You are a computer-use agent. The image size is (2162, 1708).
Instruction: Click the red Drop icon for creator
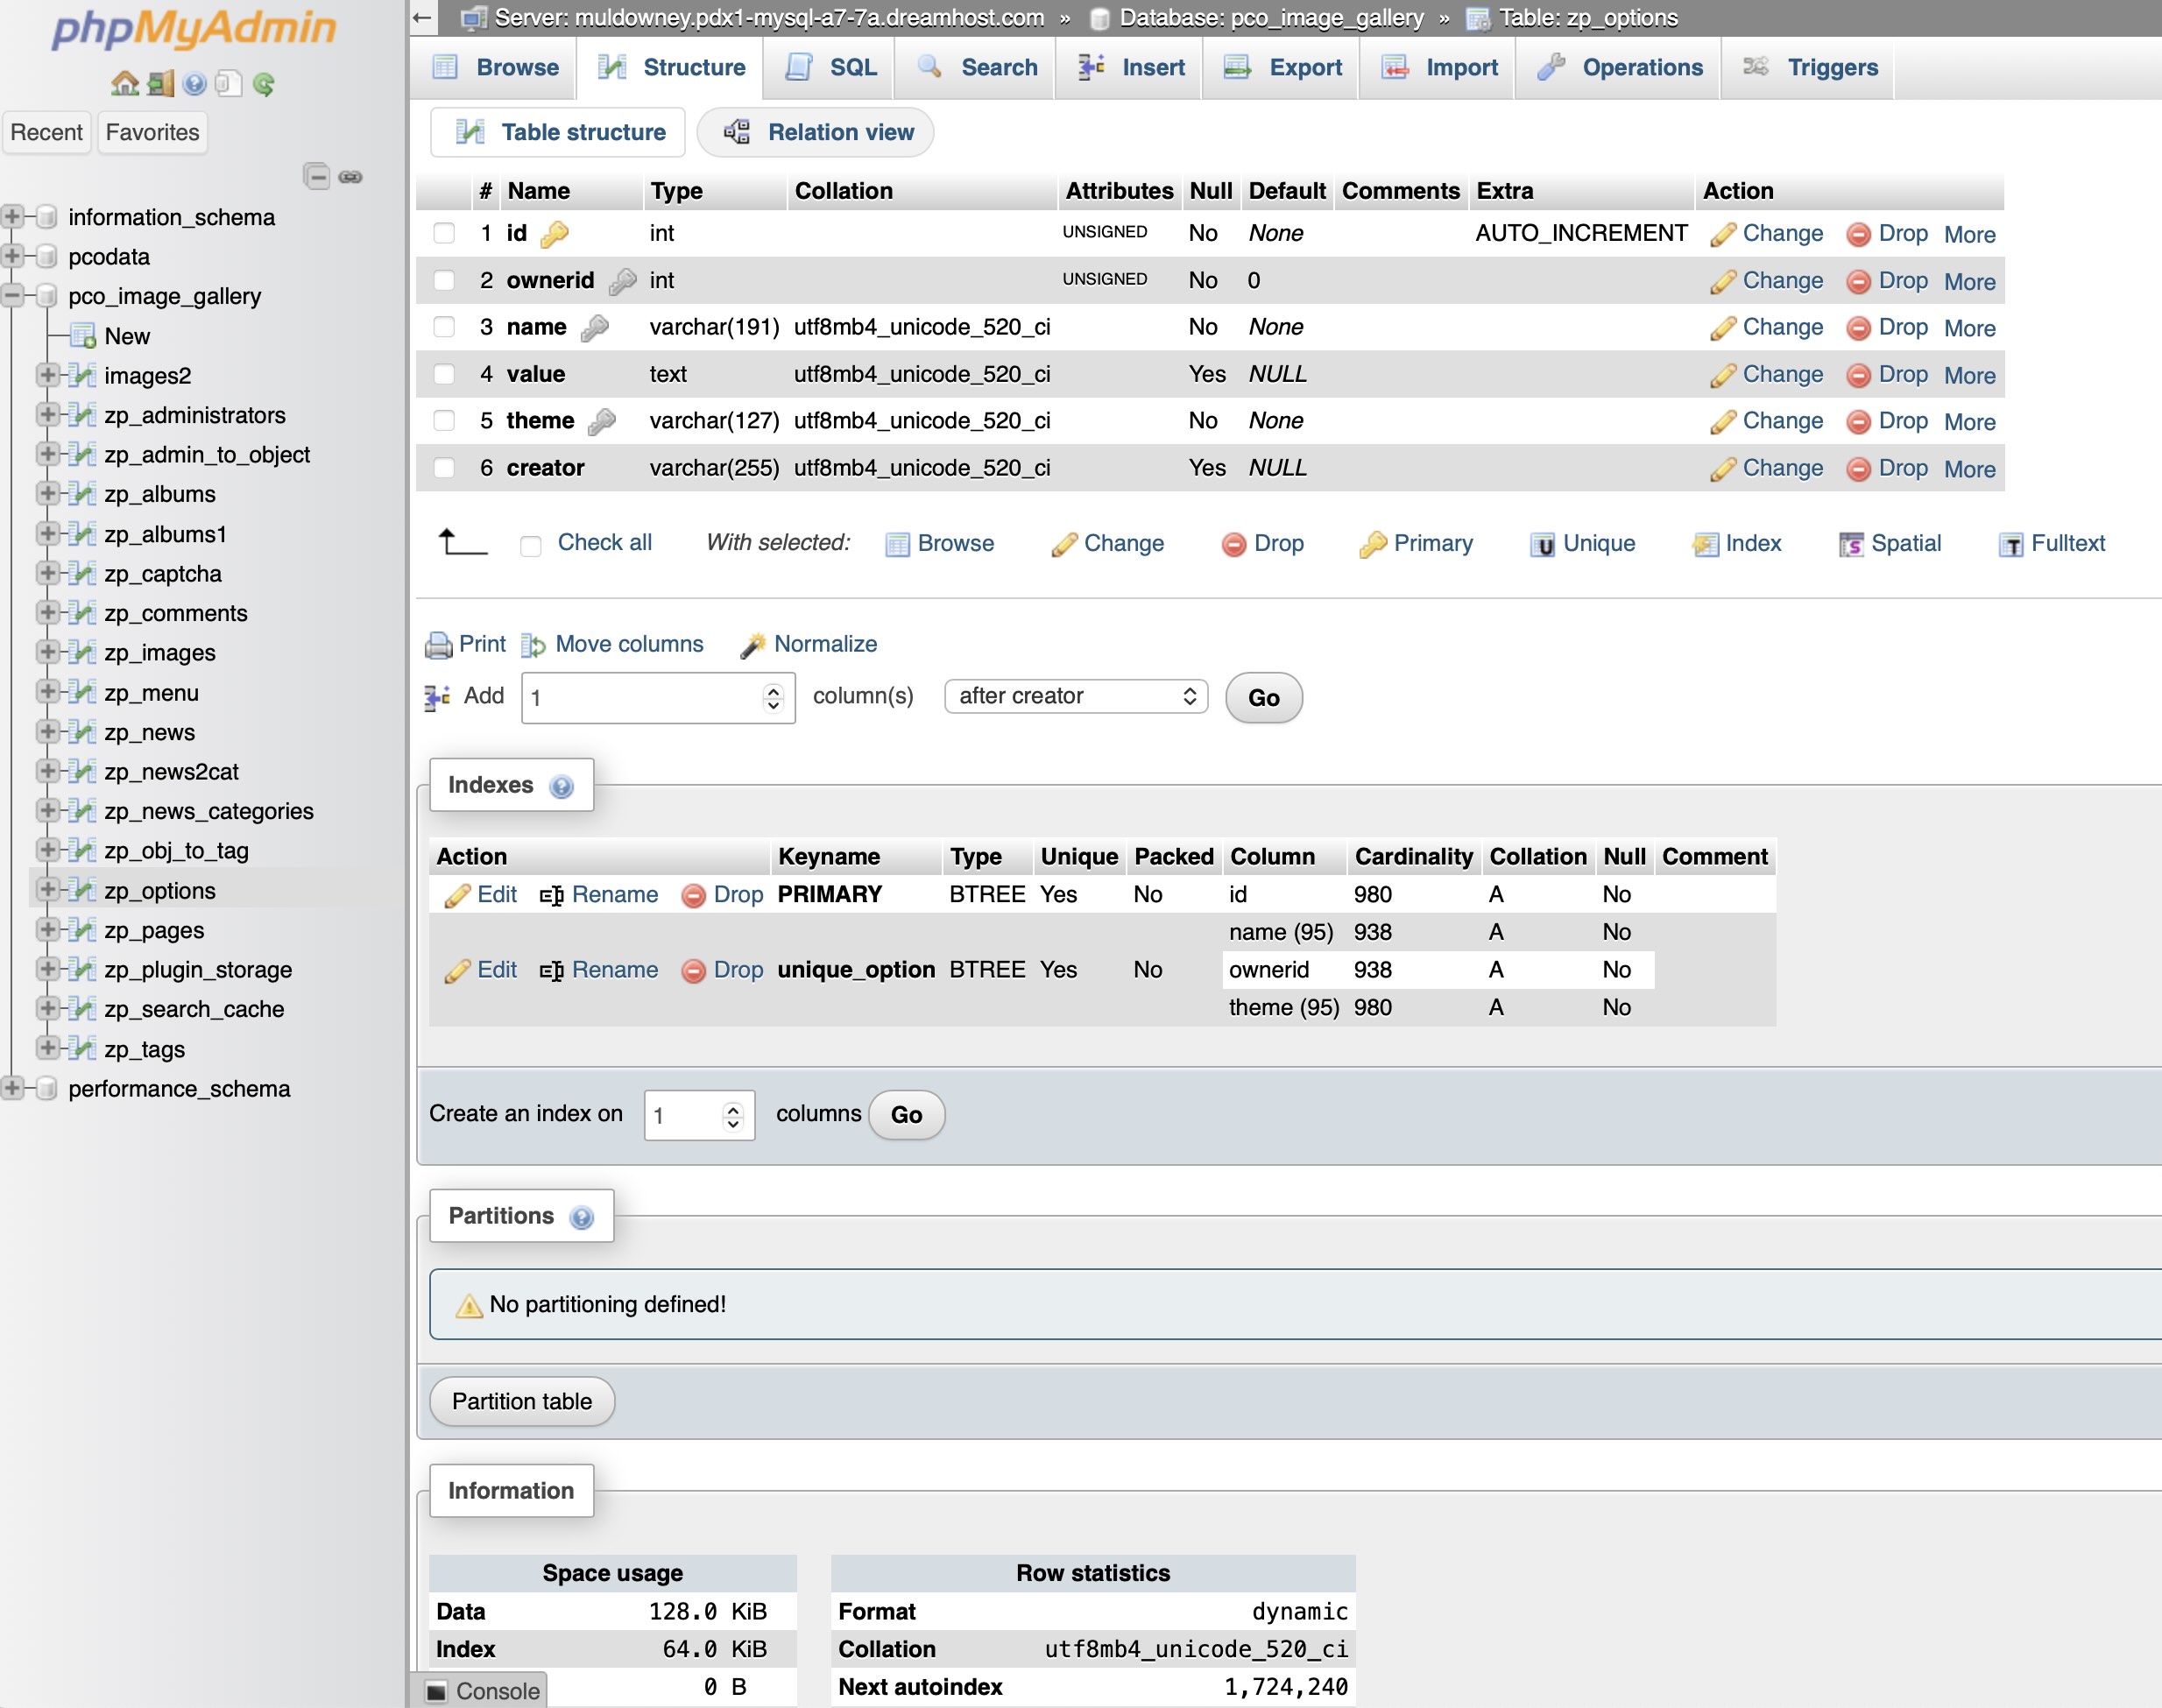[x=1858, y=469]
